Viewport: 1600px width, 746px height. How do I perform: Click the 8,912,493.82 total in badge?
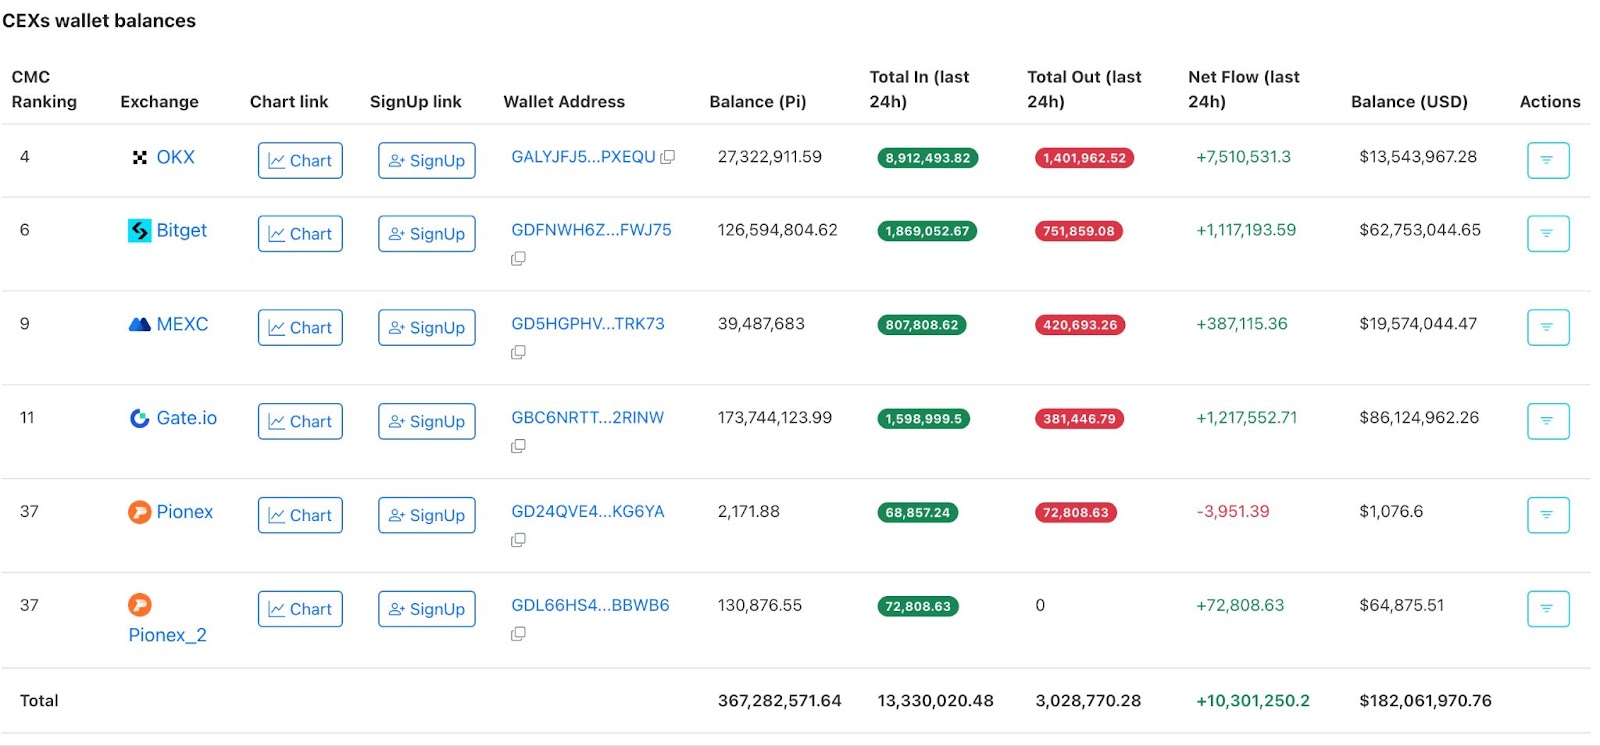click(x=927, y=158)
